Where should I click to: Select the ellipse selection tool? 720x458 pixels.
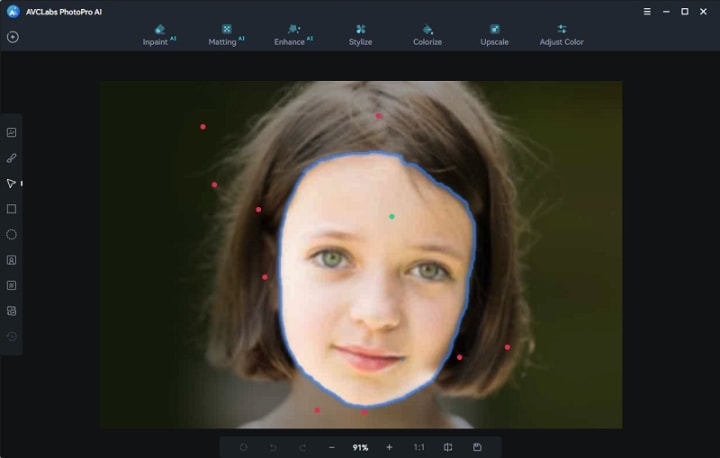tap(11, 235)
